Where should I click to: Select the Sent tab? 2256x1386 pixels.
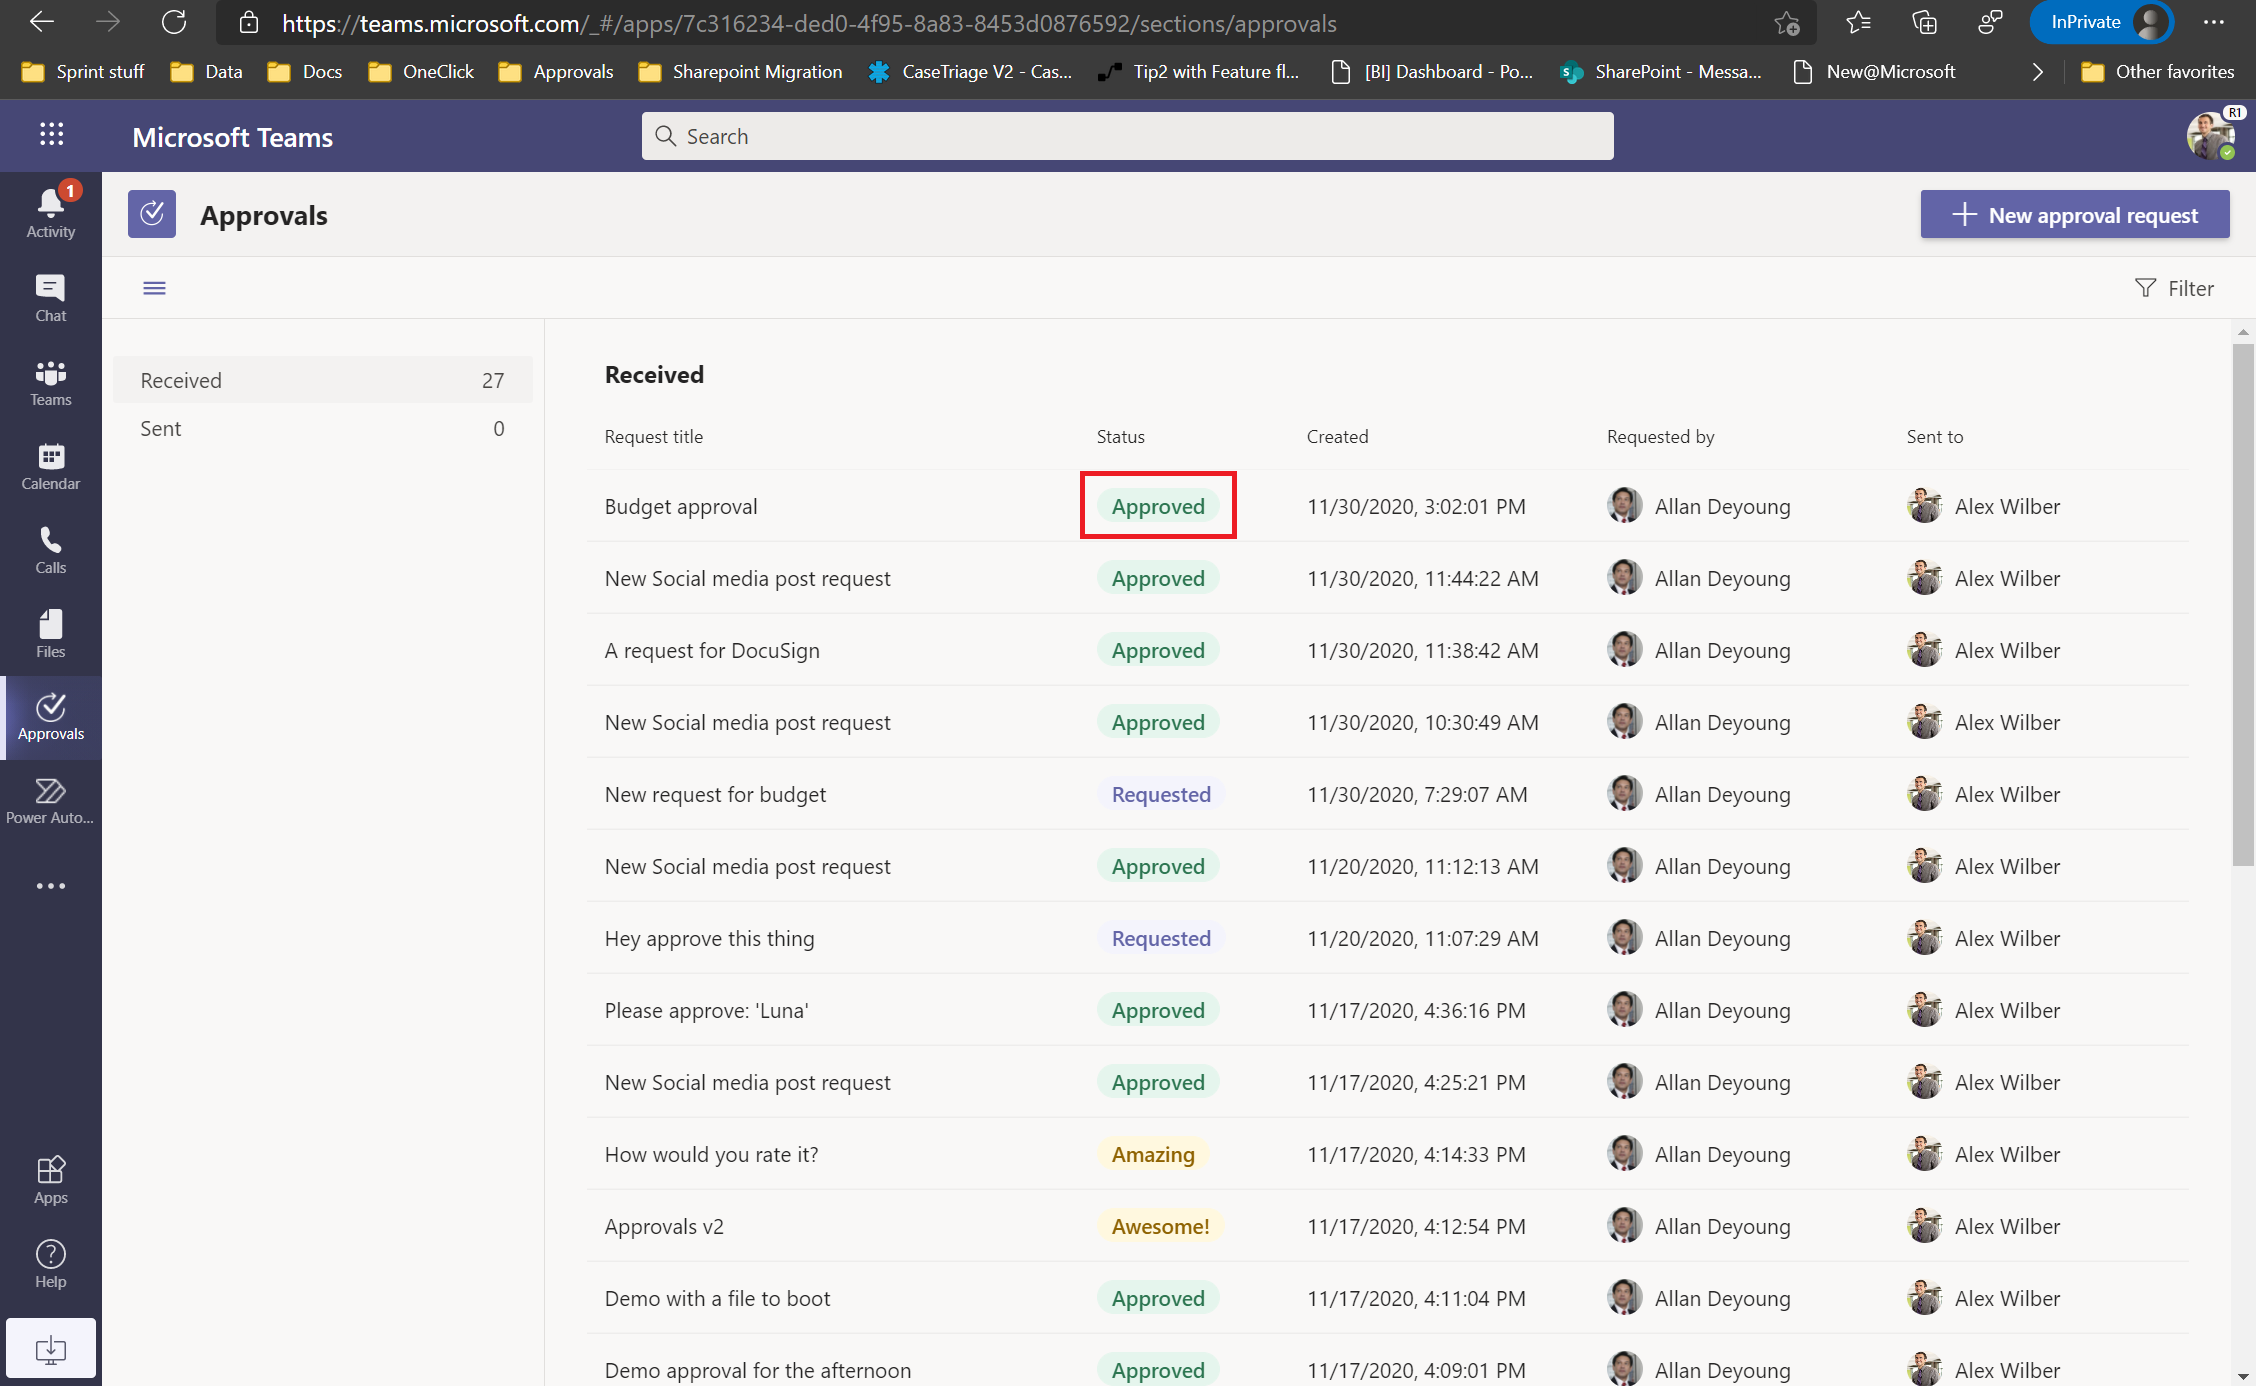[161, 427]
